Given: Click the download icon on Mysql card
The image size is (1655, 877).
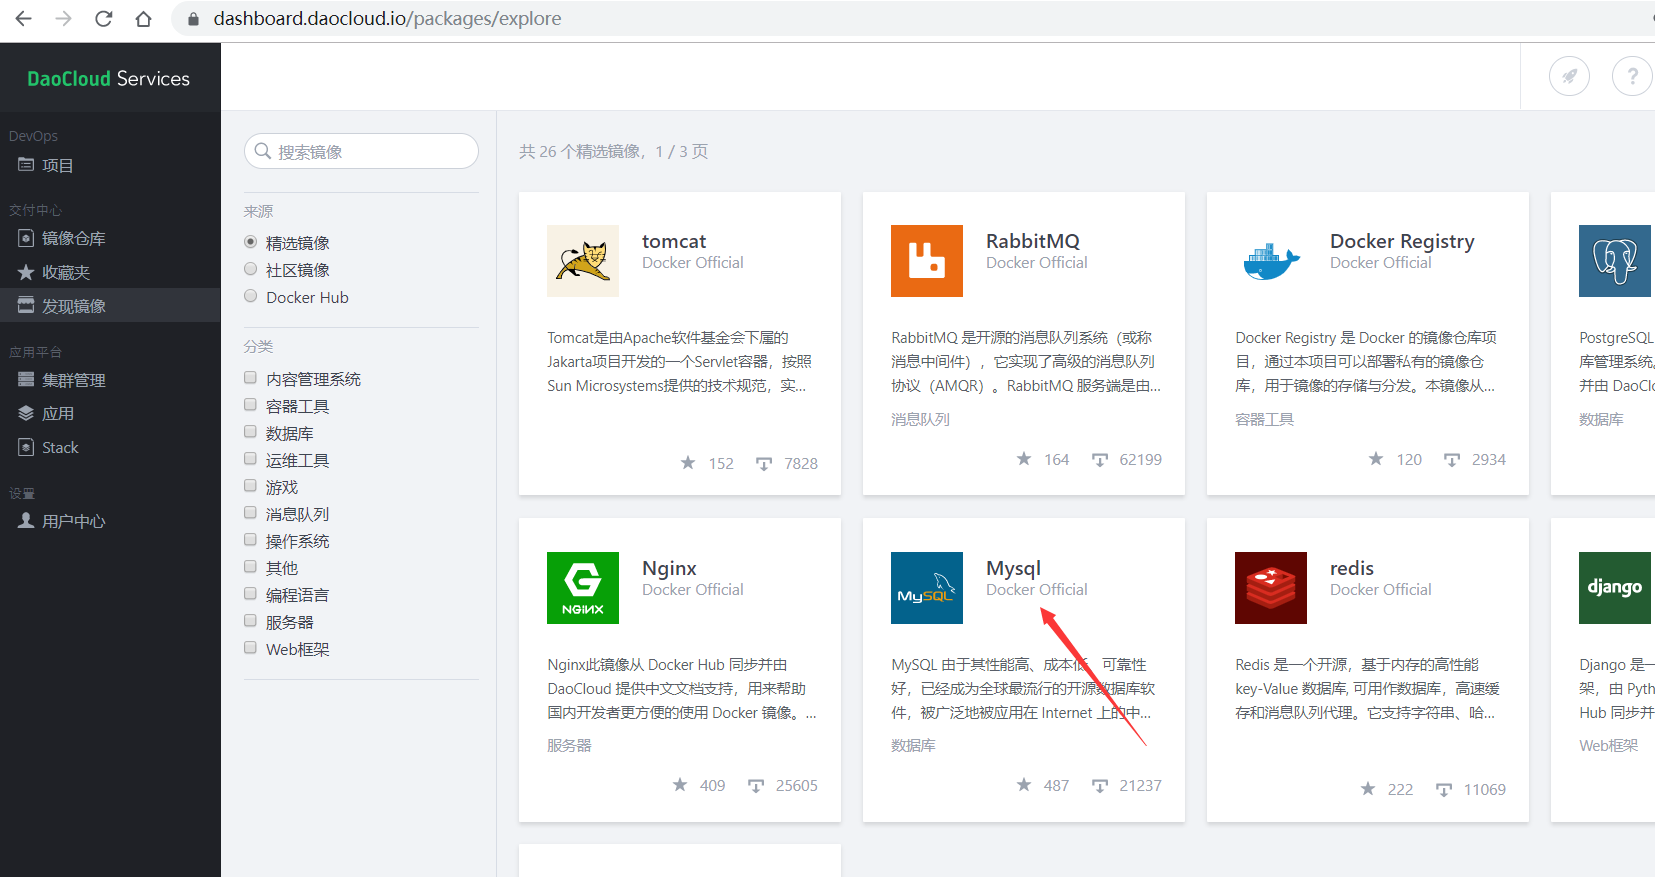Looking at the screenshot, I should tap(1100, 785).
